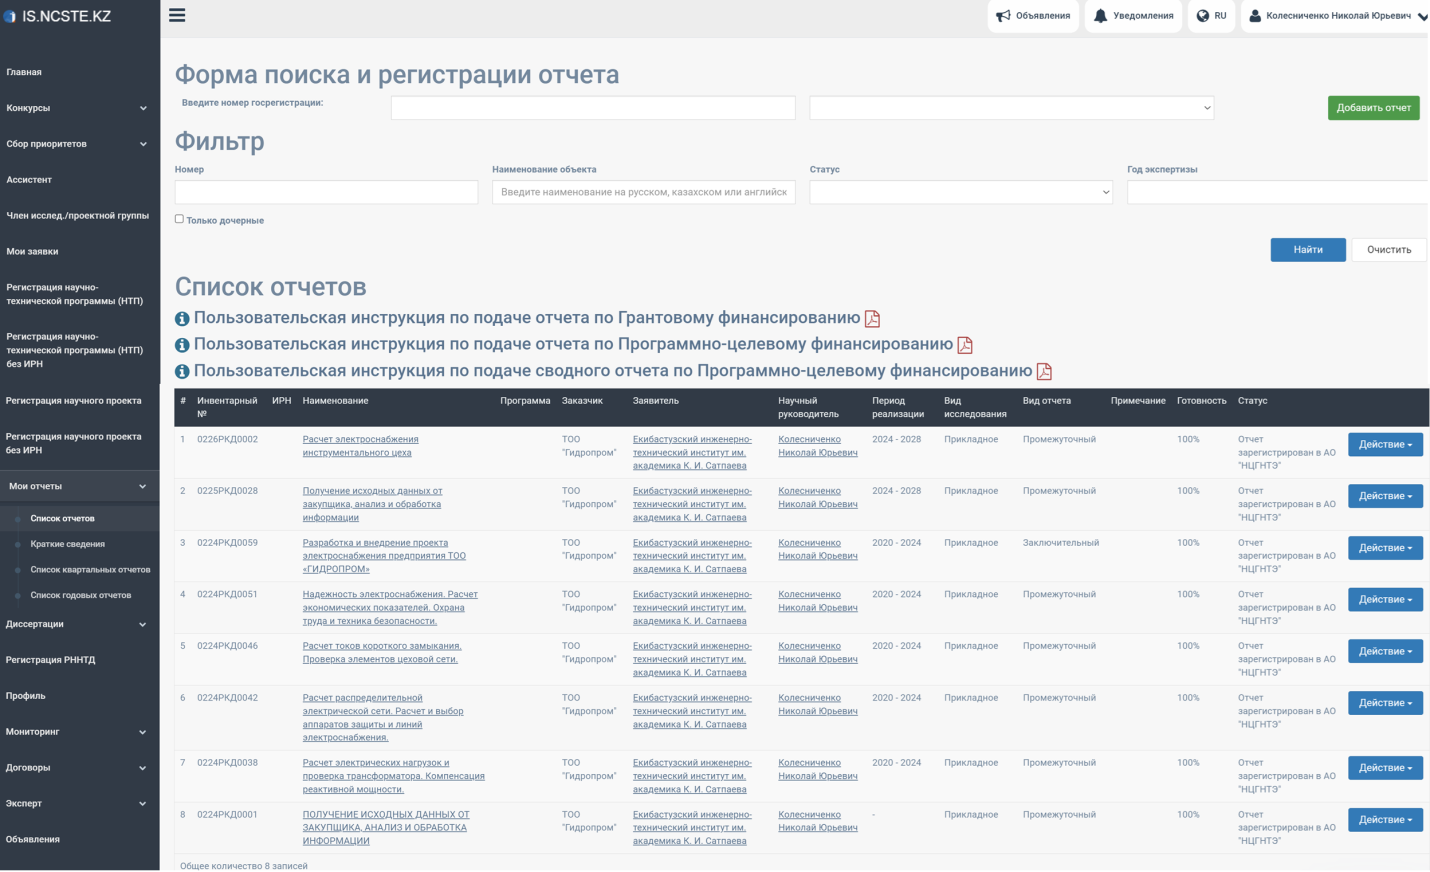Go to Список квартальных отчетов
Viewport: 1430px width, 872px height.
[x=90, y=570]
